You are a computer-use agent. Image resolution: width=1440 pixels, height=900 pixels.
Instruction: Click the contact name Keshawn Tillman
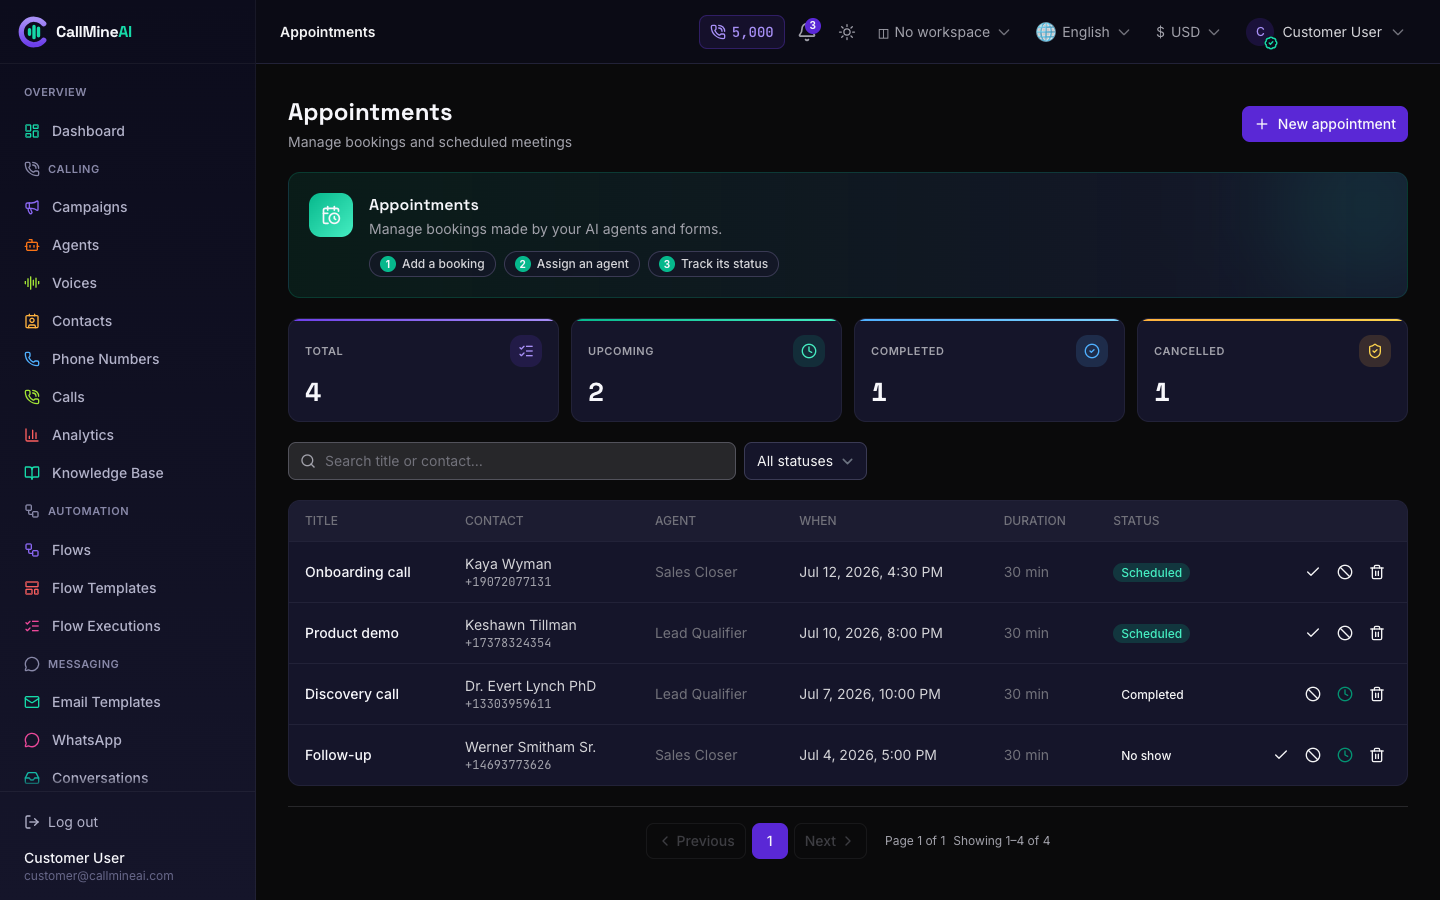[x=521, y=625]
